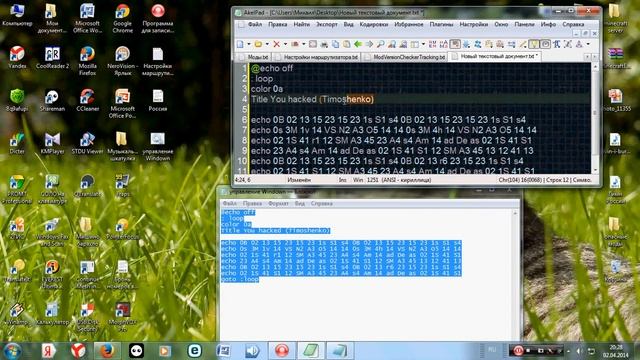Image resolution: width=640 pixels, height=360 pixels.
Task: Click line 4 'Title You hacked (Timoshenko)' in AkelPad
Action: click(x=312, y=99)
